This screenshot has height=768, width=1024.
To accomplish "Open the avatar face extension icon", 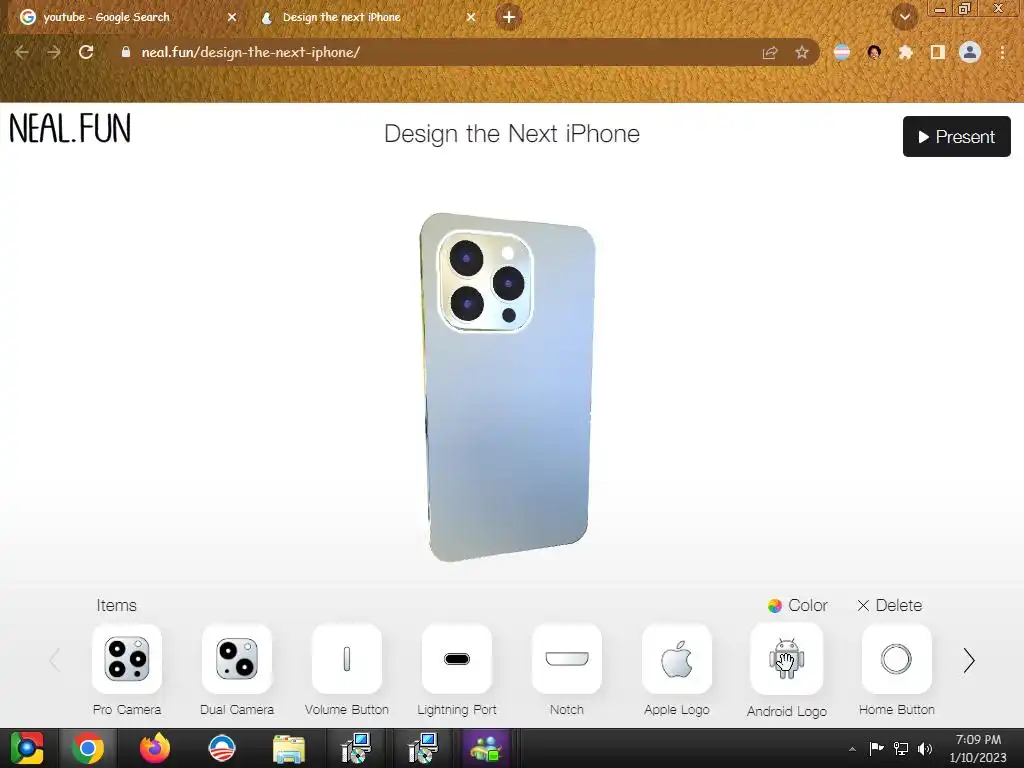I will (x=874, y=52).
